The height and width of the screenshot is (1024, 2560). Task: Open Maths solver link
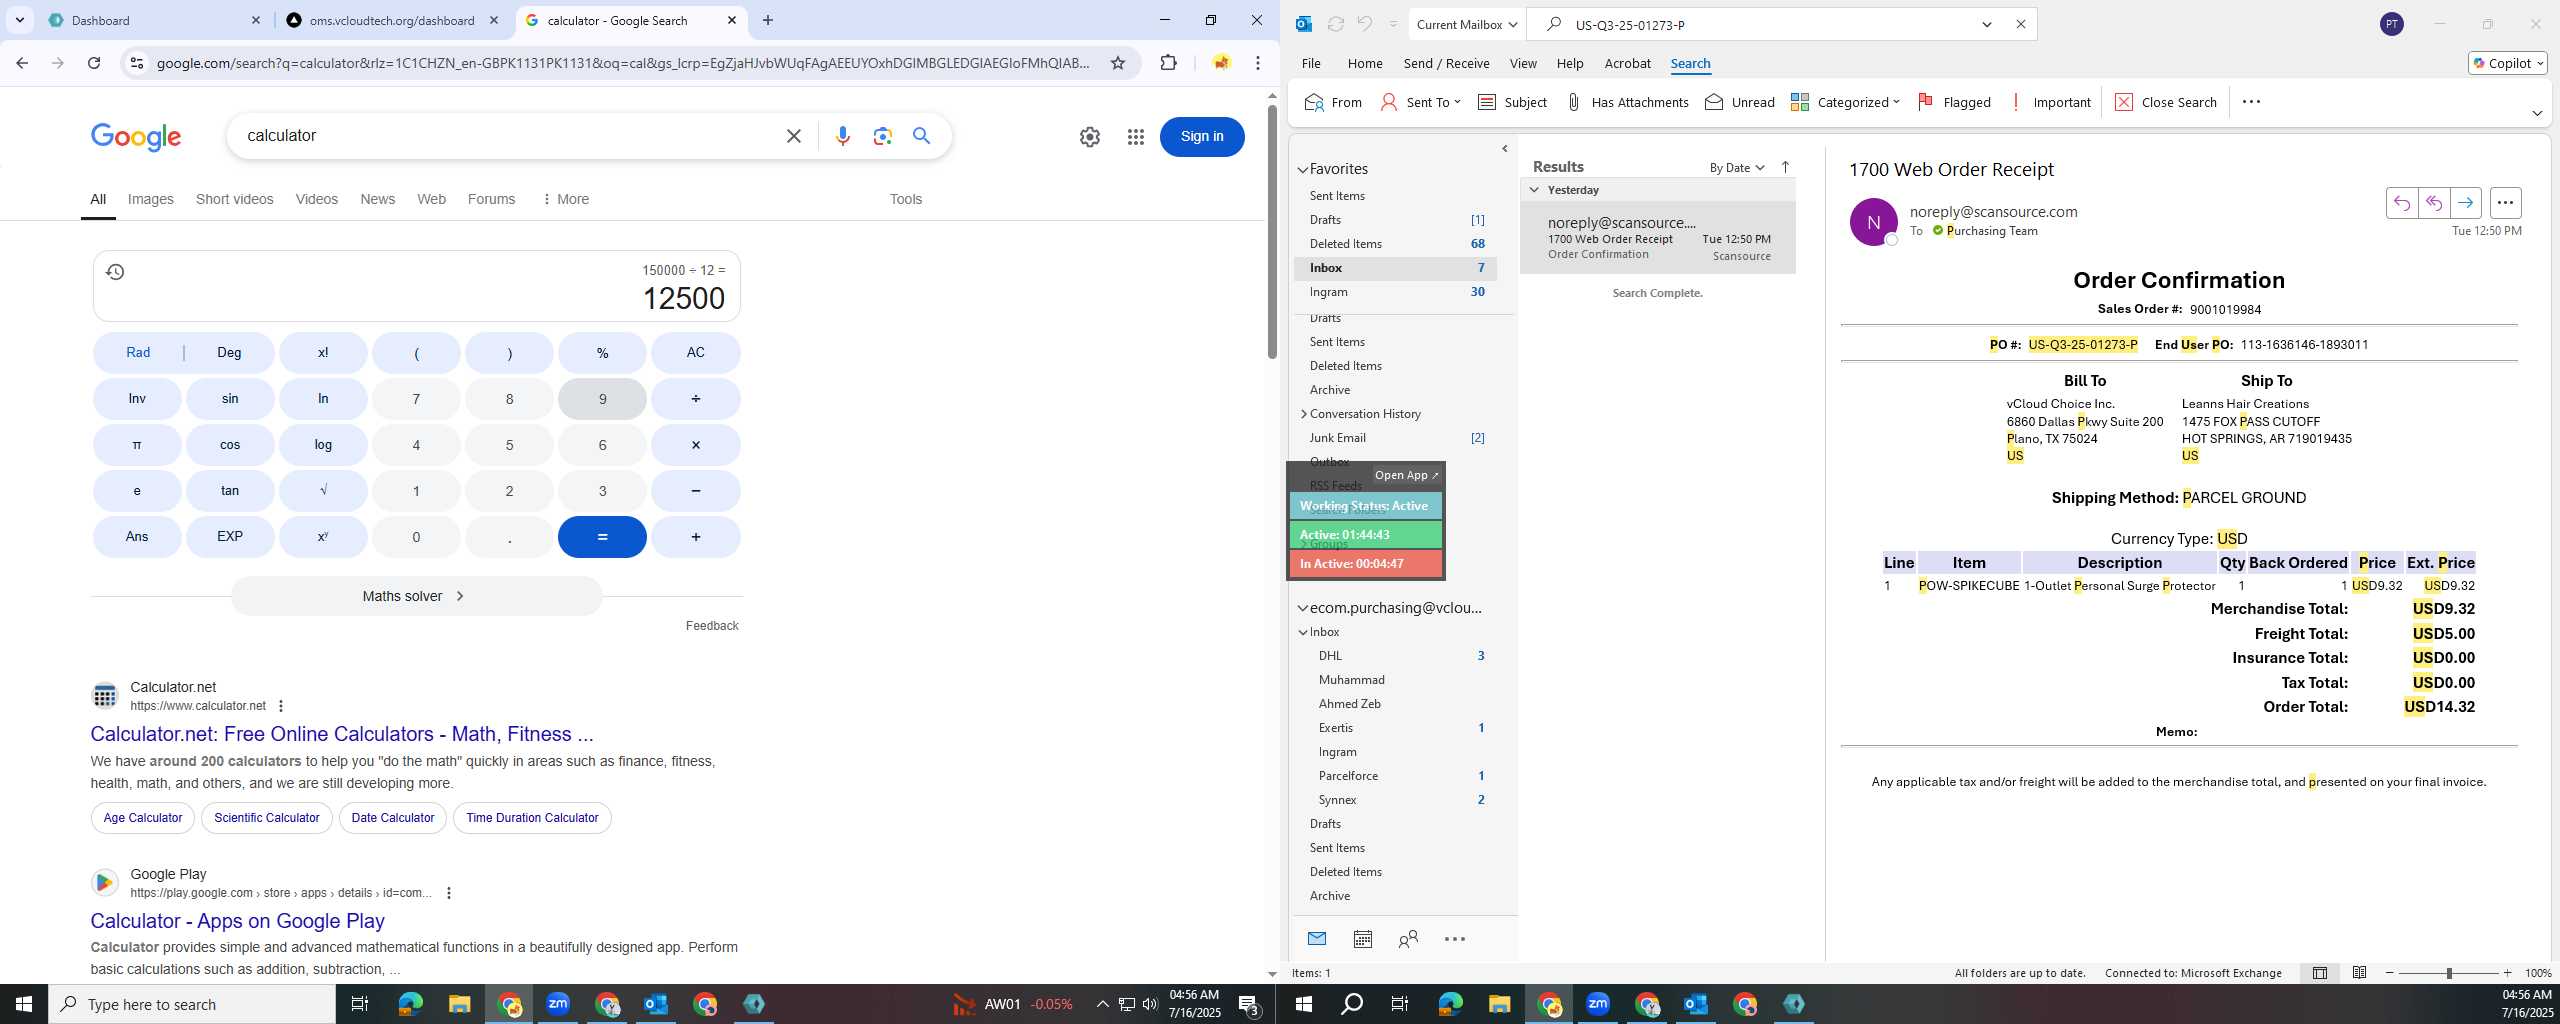click(416, 596)
